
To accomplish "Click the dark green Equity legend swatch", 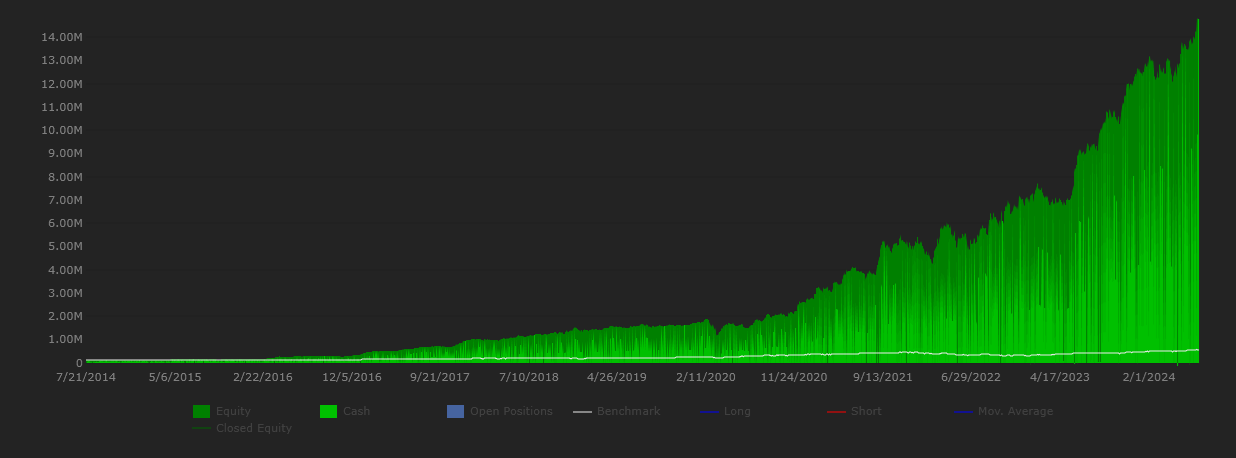I will (x=201, y=411).
